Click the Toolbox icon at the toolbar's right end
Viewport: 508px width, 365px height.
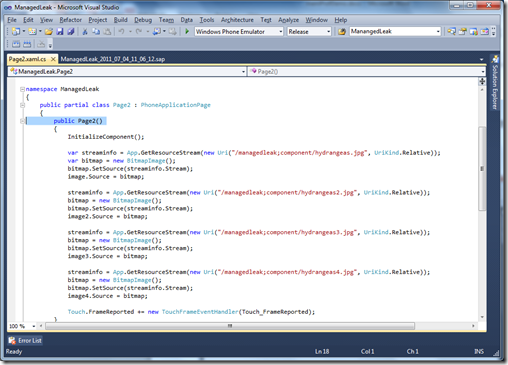pos(484,31)
